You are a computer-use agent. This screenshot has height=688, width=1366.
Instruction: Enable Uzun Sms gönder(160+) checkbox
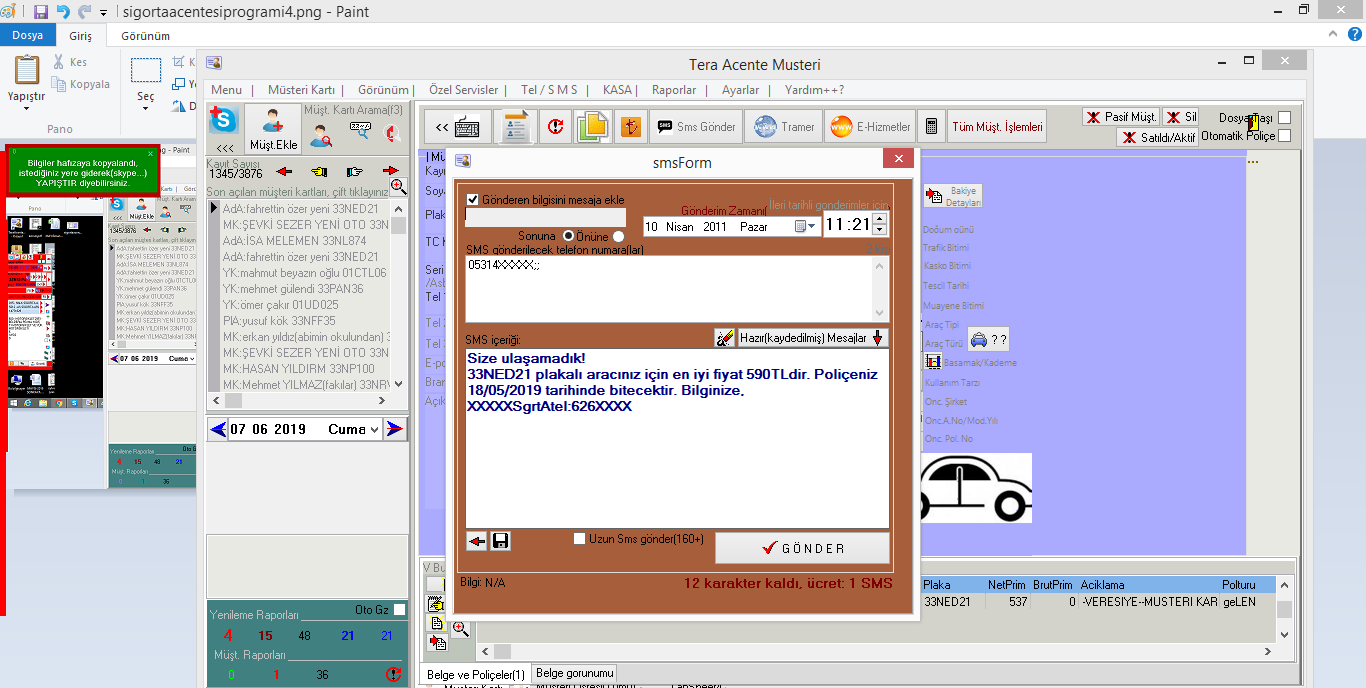(580, 539)
